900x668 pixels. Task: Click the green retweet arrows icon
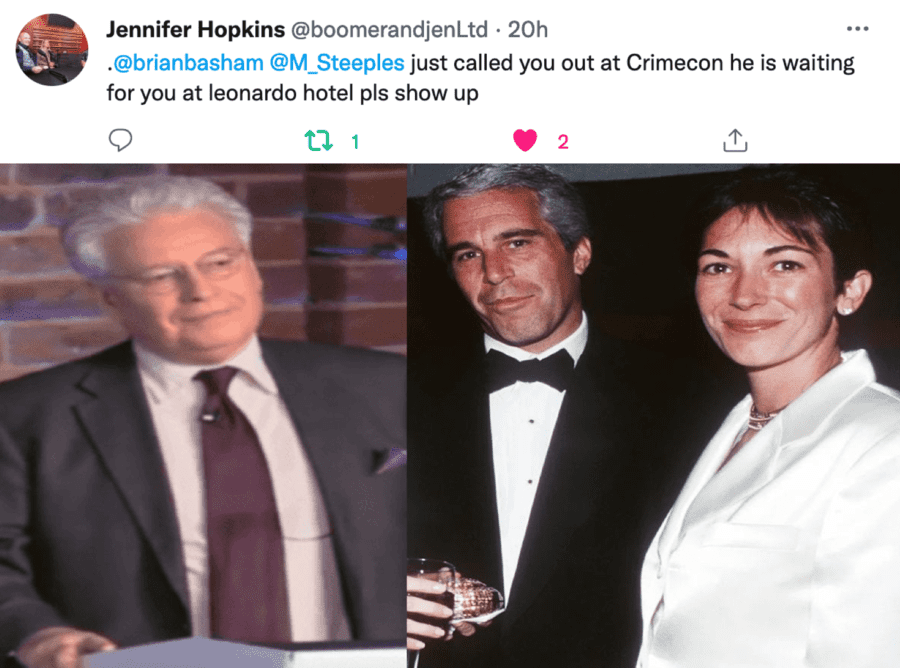coord(319,141)
